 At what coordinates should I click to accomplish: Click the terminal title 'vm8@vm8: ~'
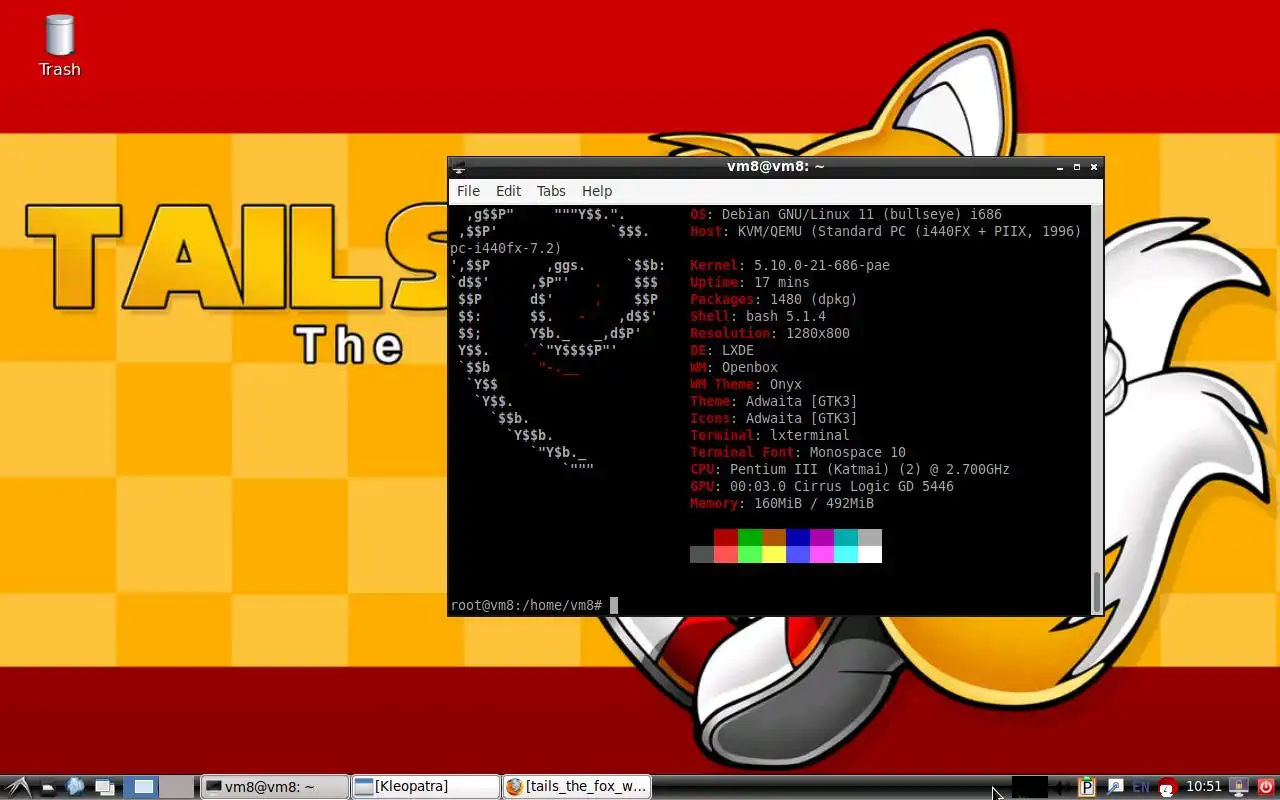click(x=775, y=167)
